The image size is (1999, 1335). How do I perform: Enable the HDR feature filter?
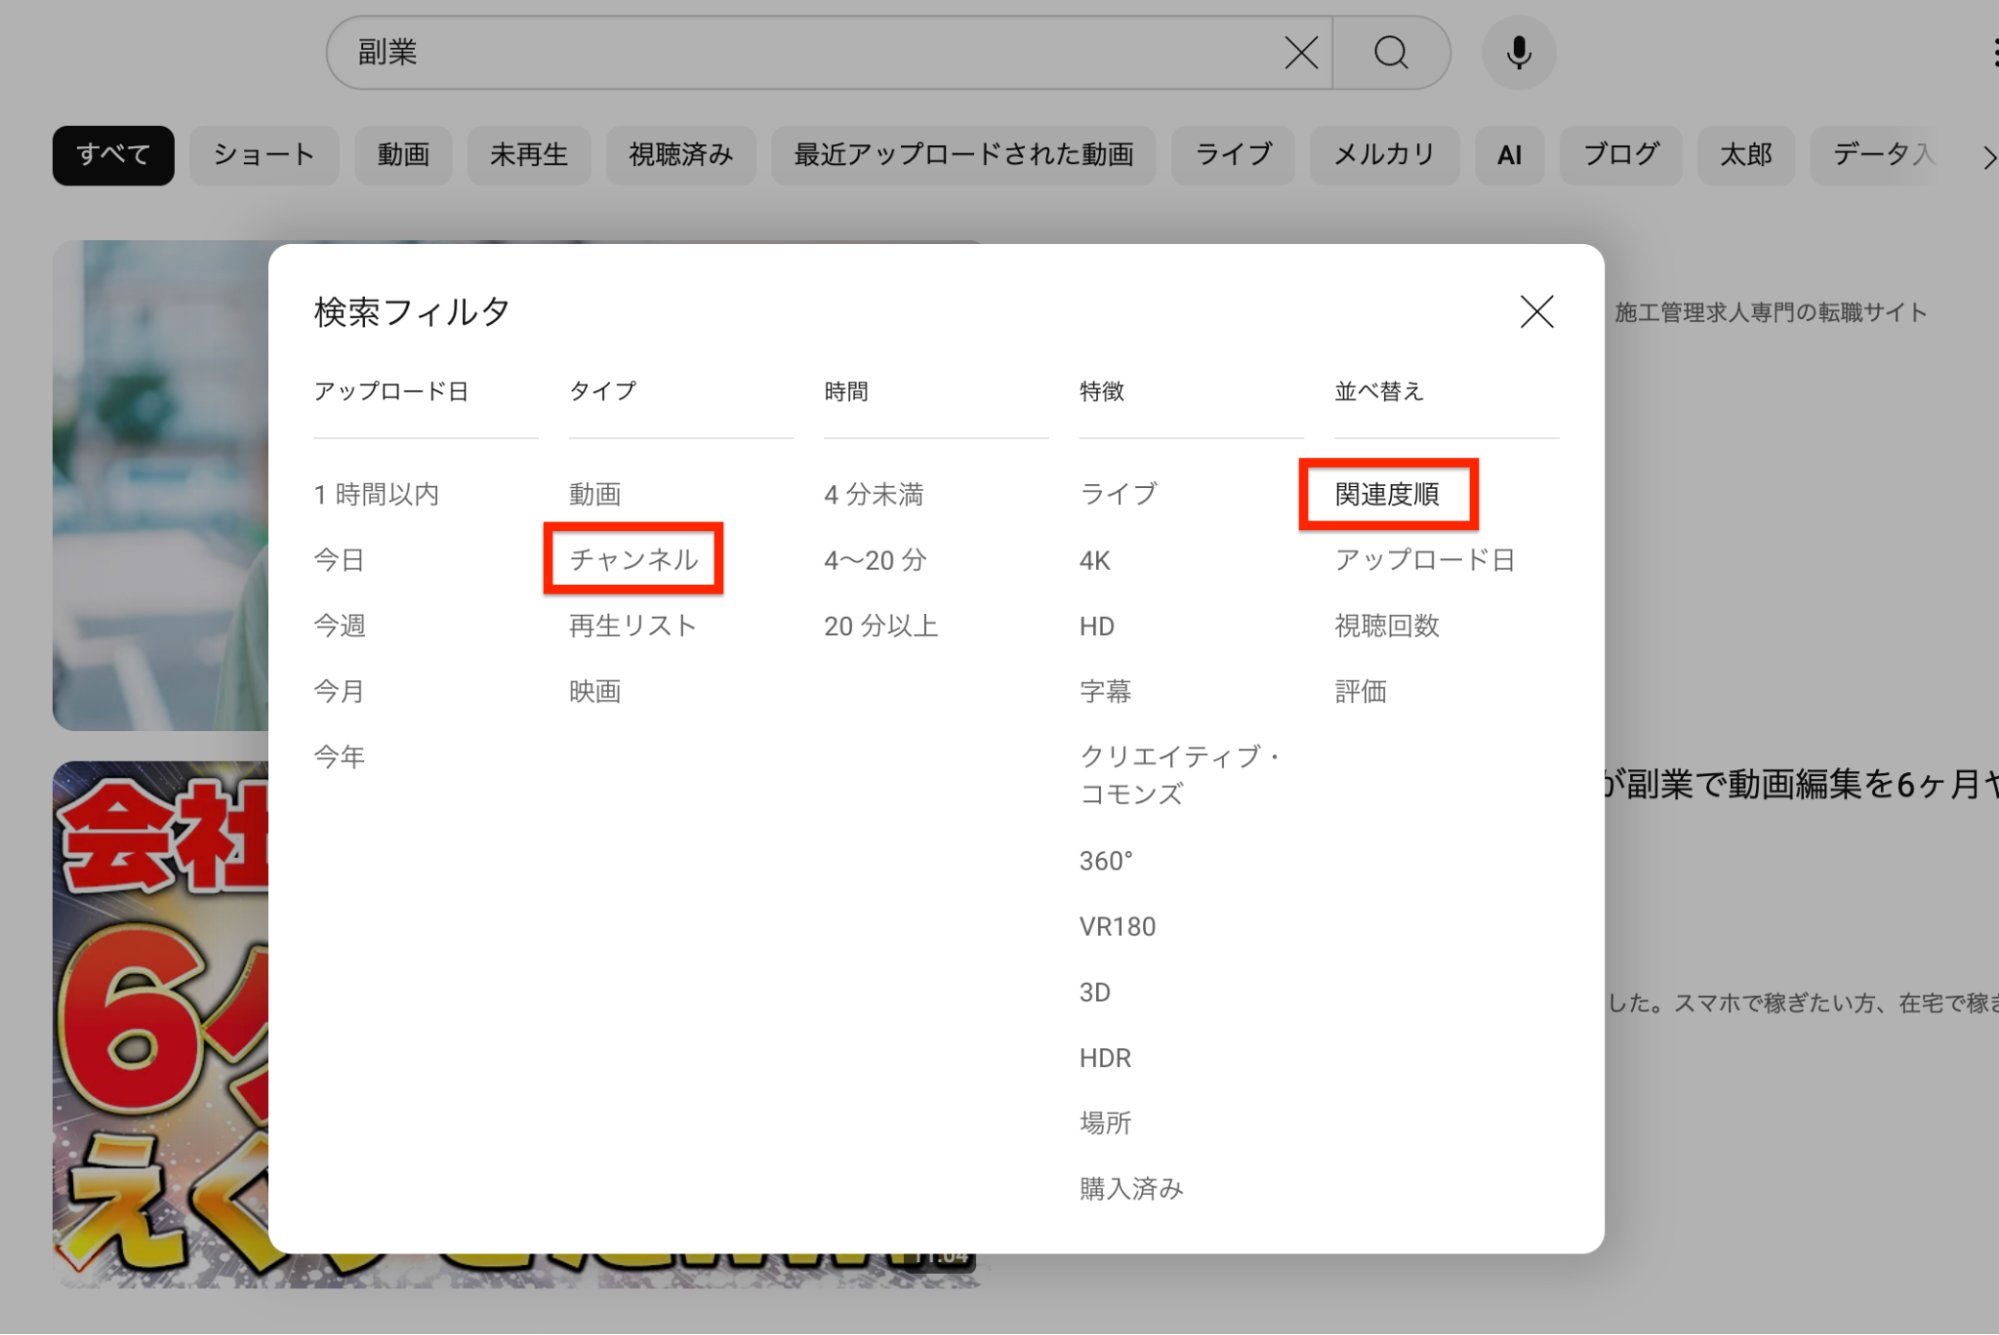(1105, 1058)
